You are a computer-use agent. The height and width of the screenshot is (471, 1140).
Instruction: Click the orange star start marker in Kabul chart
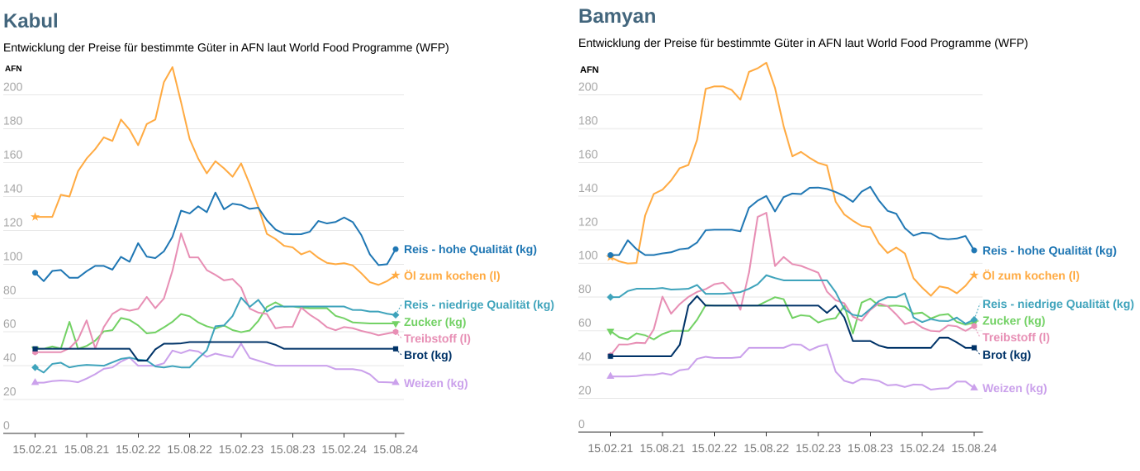click(35, 216)
